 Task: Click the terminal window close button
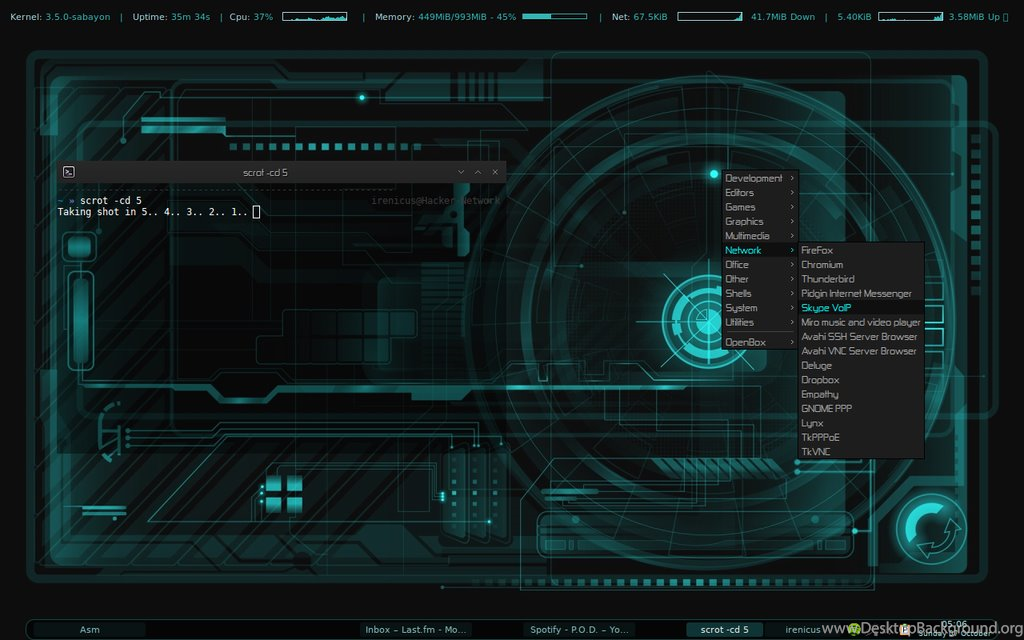pos(495,172)
